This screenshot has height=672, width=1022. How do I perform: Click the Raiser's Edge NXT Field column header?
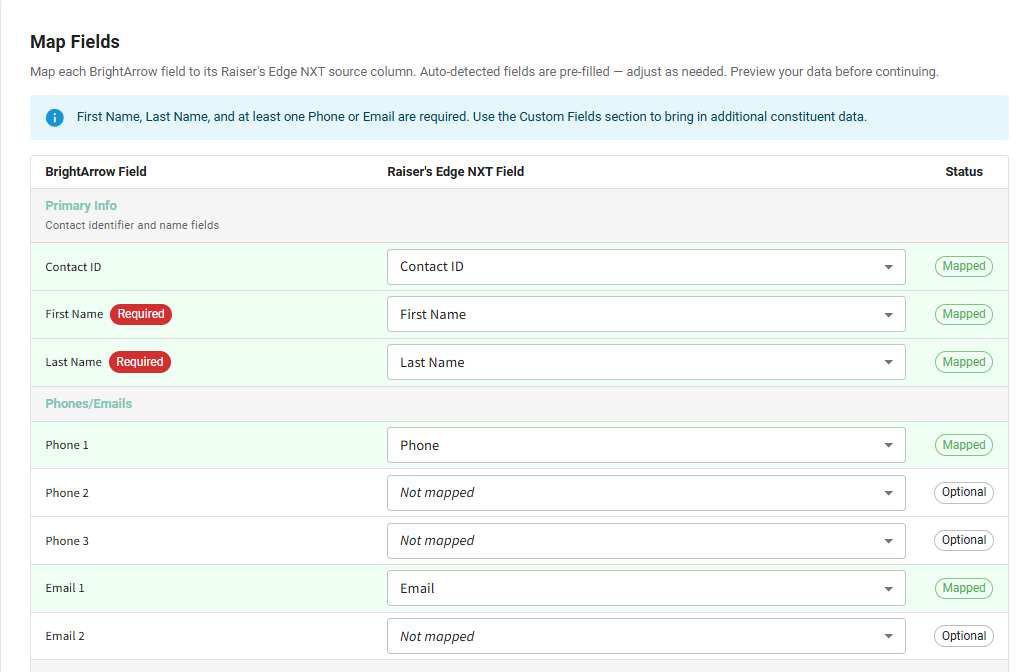(456, 172)
